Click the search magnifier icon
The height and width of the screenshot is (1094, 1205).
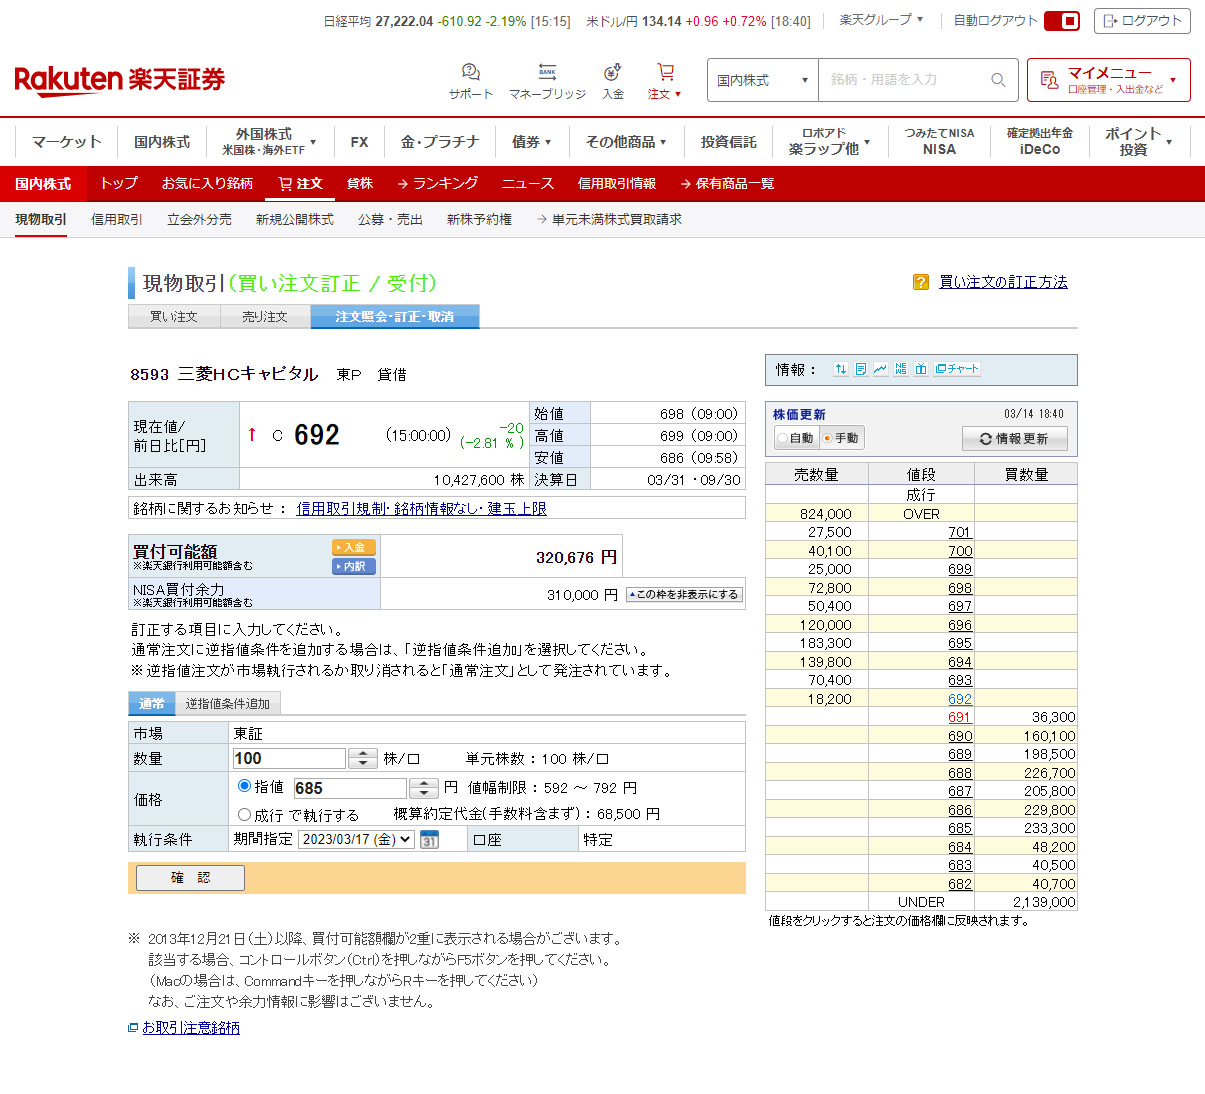pos(998,80)
